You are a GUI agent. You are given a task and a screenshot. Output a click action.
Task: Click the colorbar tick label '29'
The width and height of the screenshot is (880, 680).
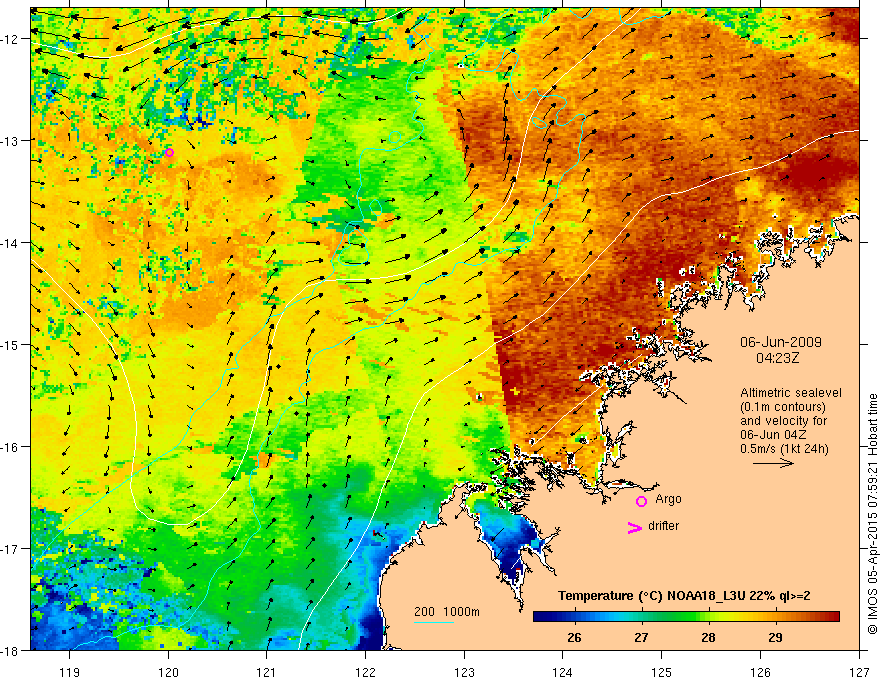(x=775, y=638)
